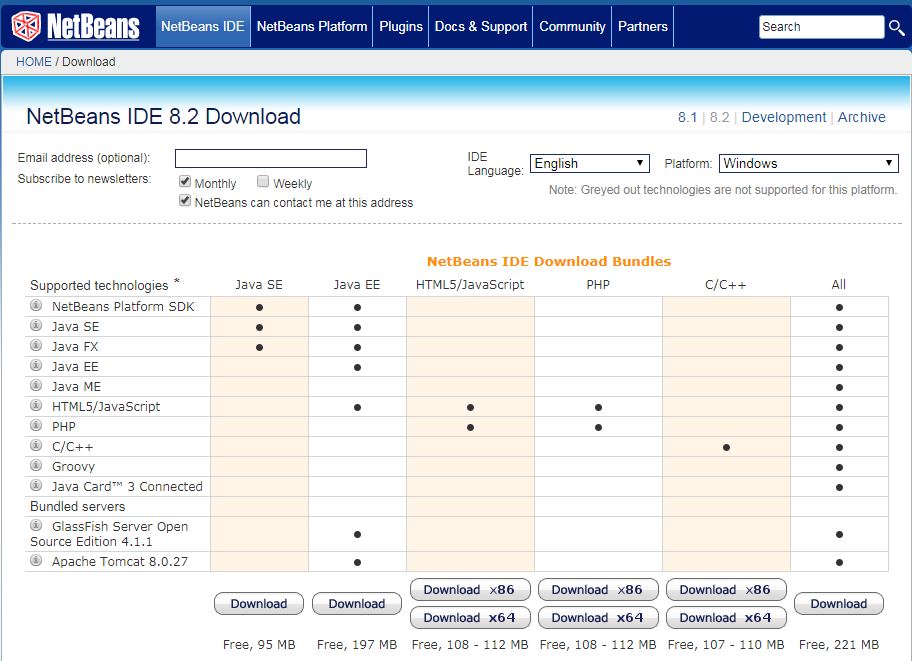Focus the Email address input field
Viewport: 912px width, 661px height.
pyautogui.click(x=271, y=158)
